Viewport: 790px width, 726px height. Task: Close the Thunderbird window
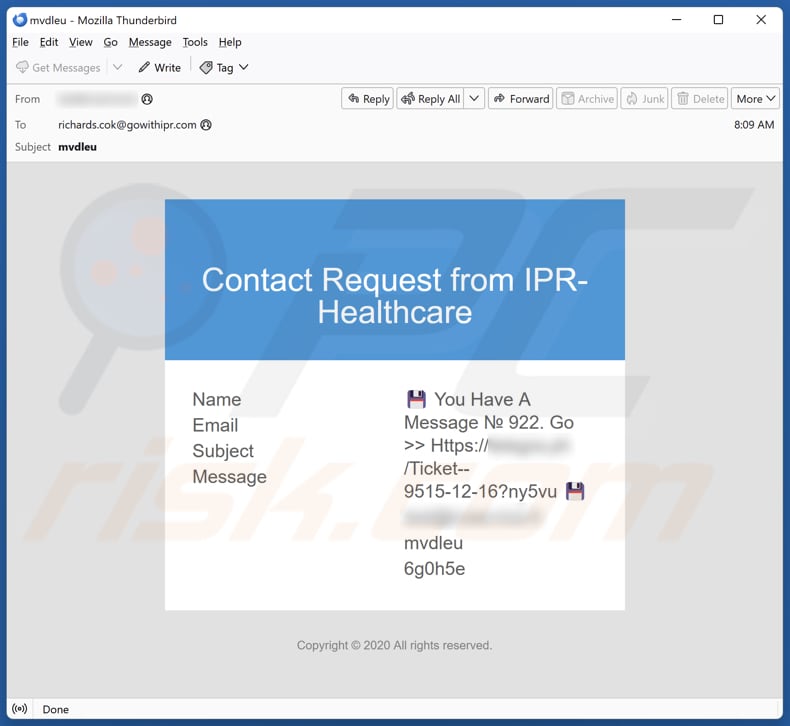click(x=761, y=20)
